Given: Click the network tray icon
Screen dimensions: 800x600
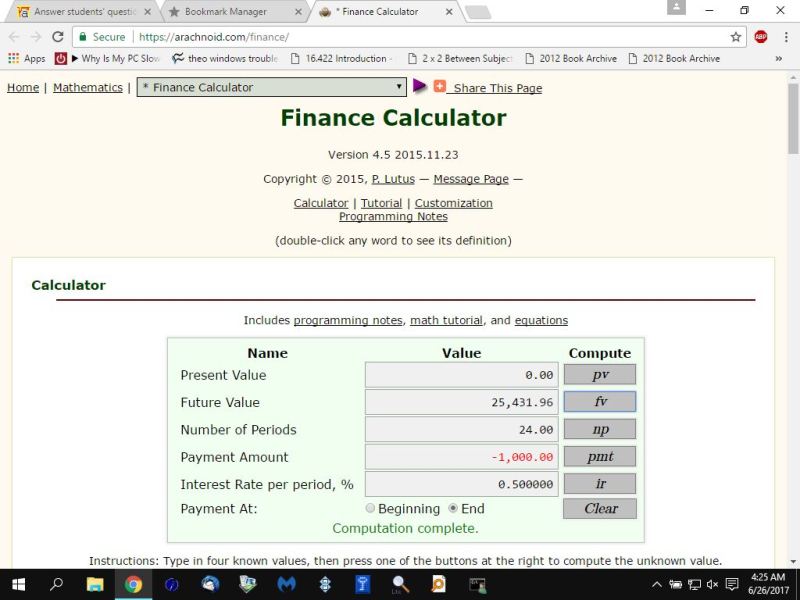Looking at the screenshot, I should click(x=694, y=585).
